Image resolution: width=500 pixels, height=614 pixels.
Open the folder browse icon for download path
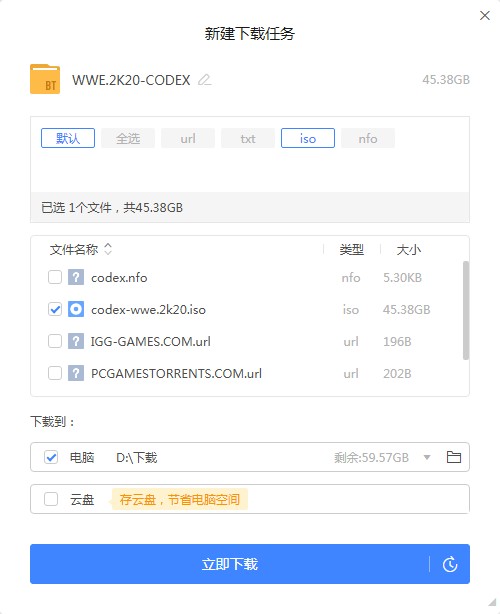tap(454, 457)
